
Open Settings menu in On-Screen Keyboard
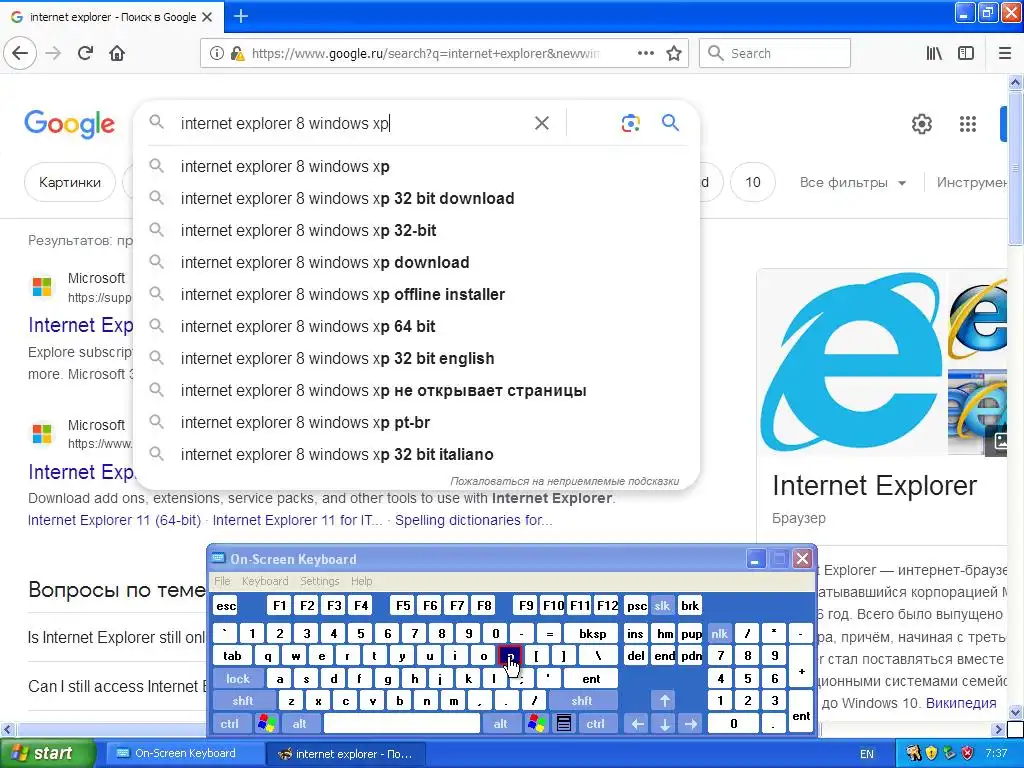pyautogui.click(x=319, y=581)
